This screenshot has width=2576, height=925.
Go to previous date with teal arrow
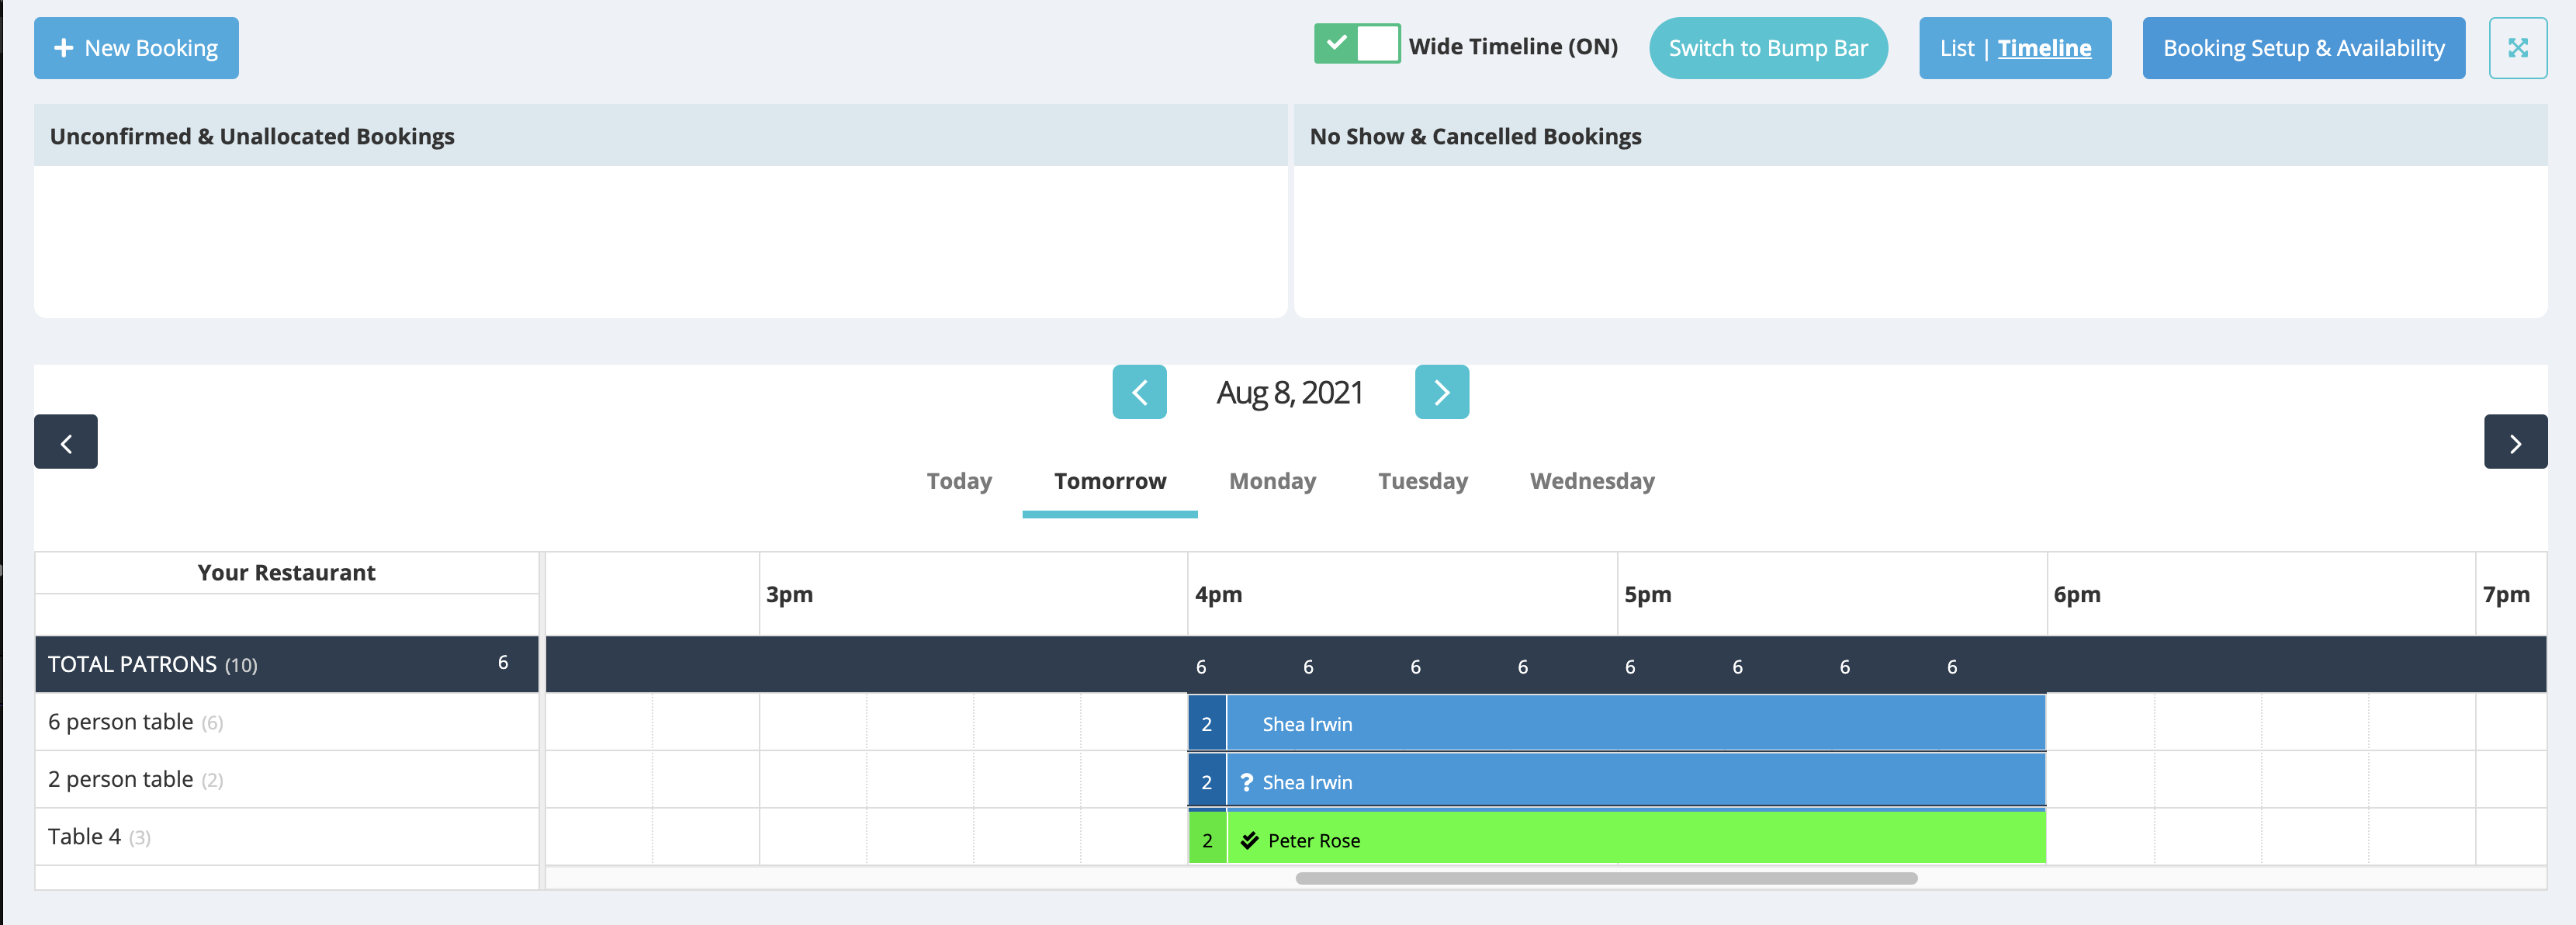(x=1139, y=392)
